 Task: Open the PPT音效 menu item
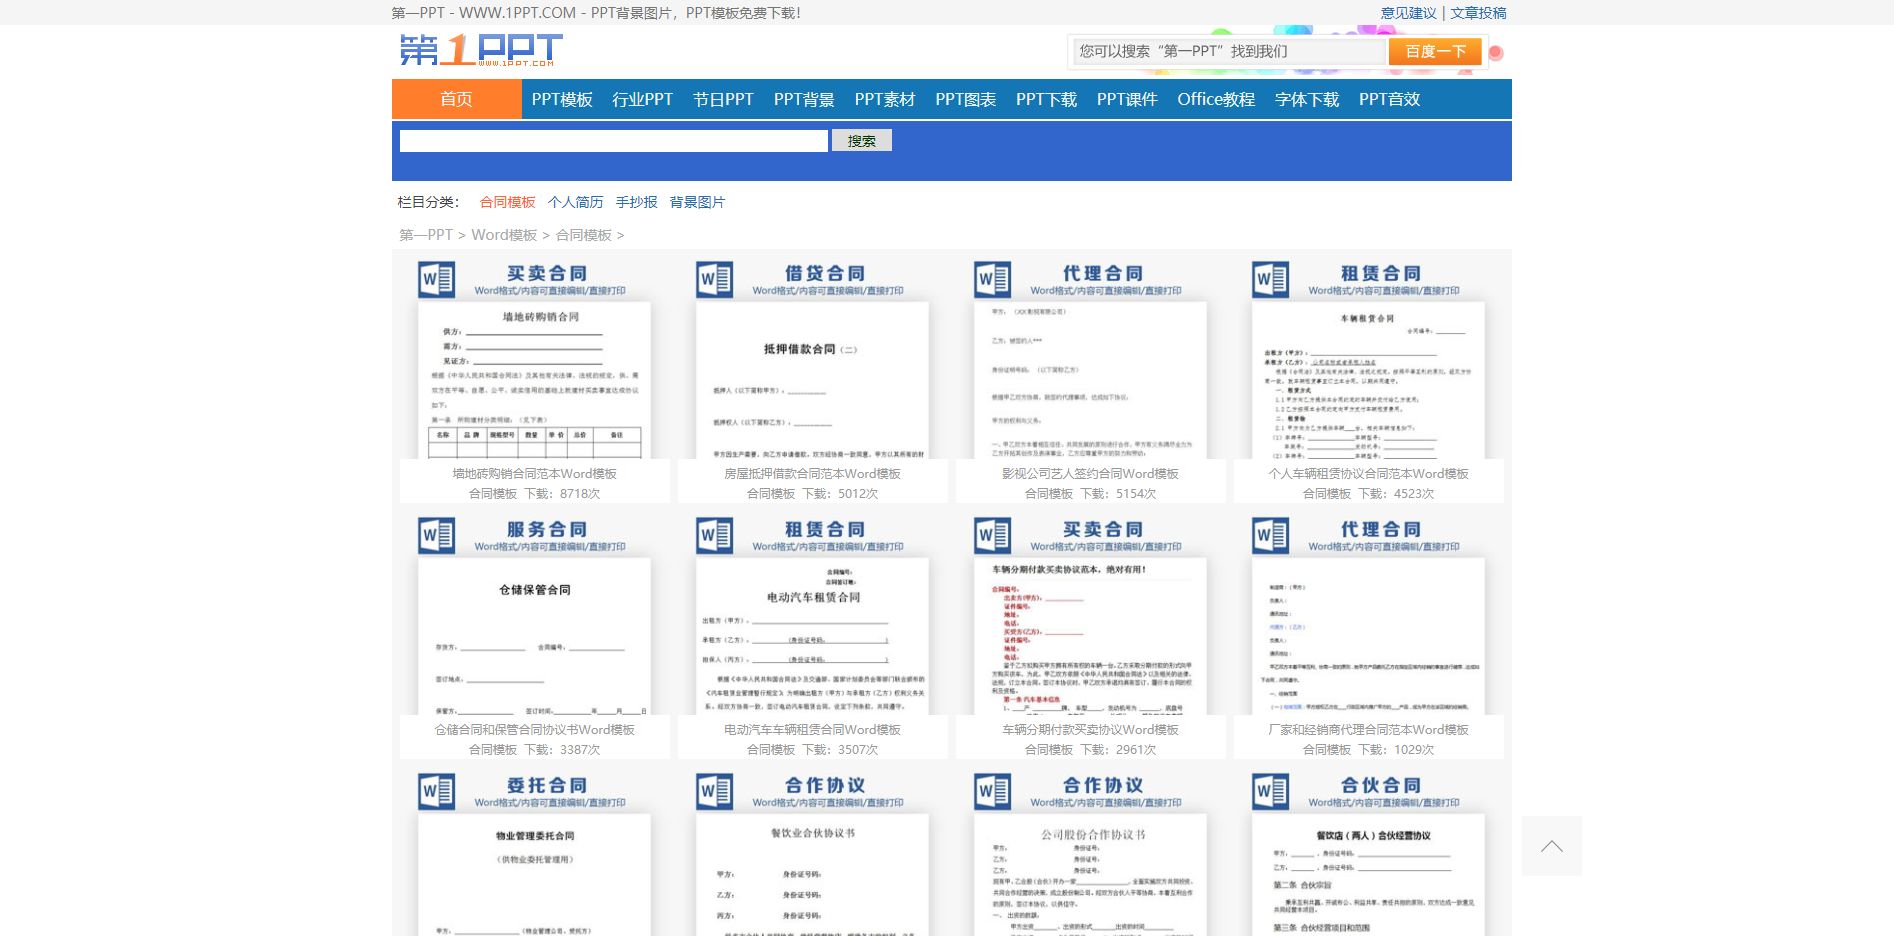point(1389,99)
